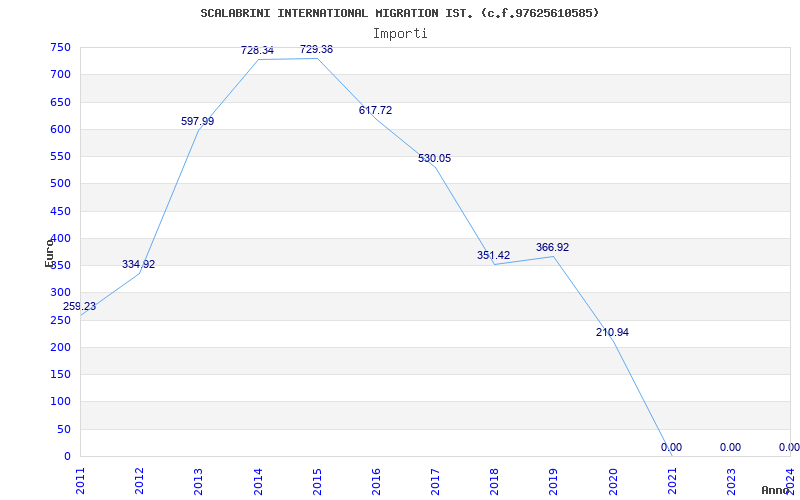800x500 pixels.
Task: Select the 351.42 data label
Action: point(493,255)
